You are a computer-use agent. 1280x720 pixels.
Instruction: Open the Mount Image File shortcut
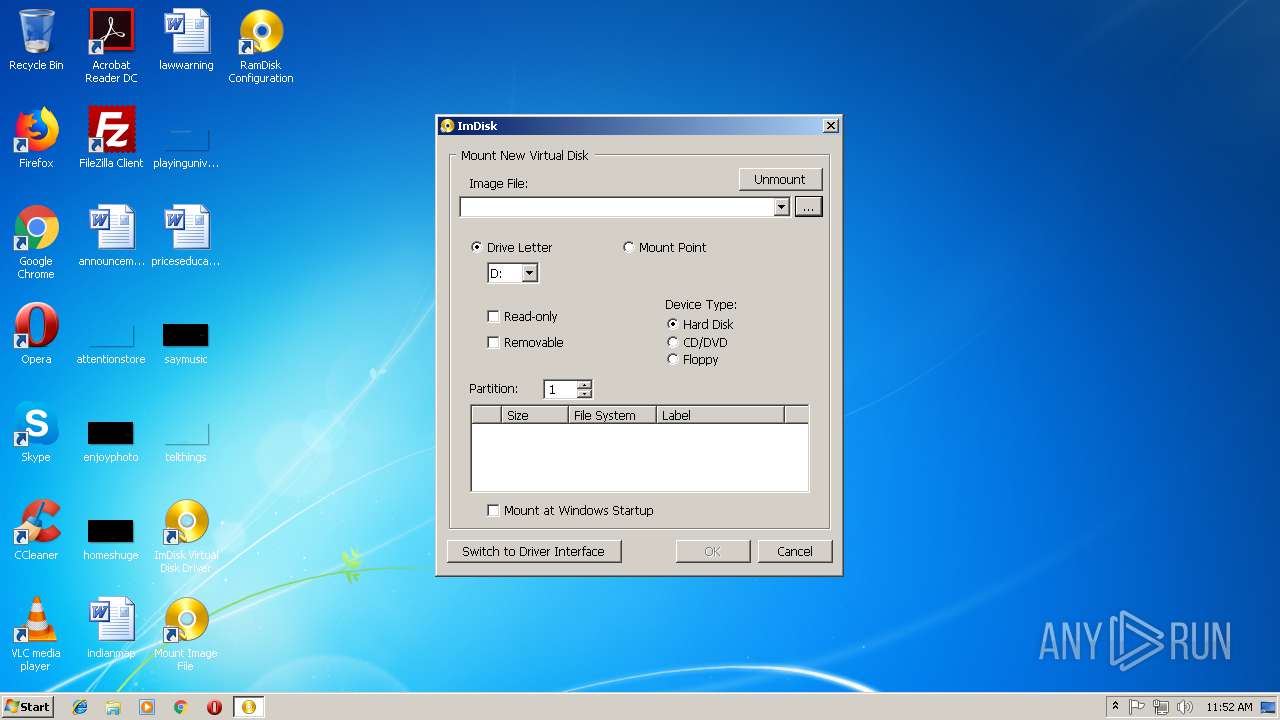[186, 634]
